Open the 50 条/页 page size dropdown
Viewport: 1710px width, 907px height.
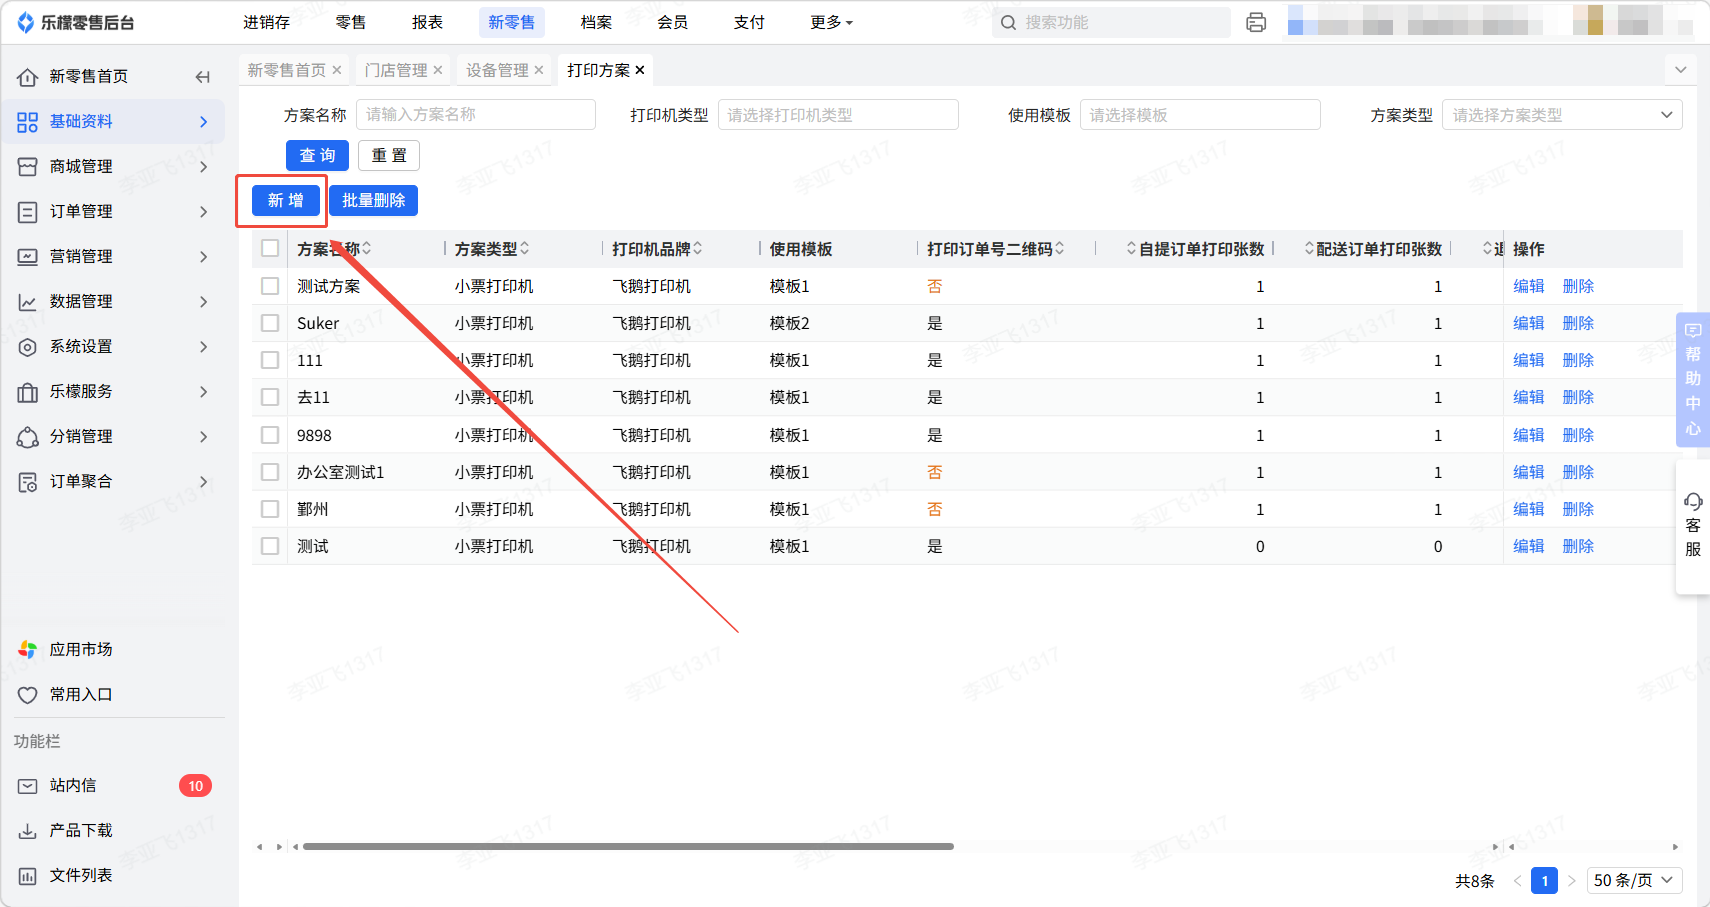click(1634, 880)
